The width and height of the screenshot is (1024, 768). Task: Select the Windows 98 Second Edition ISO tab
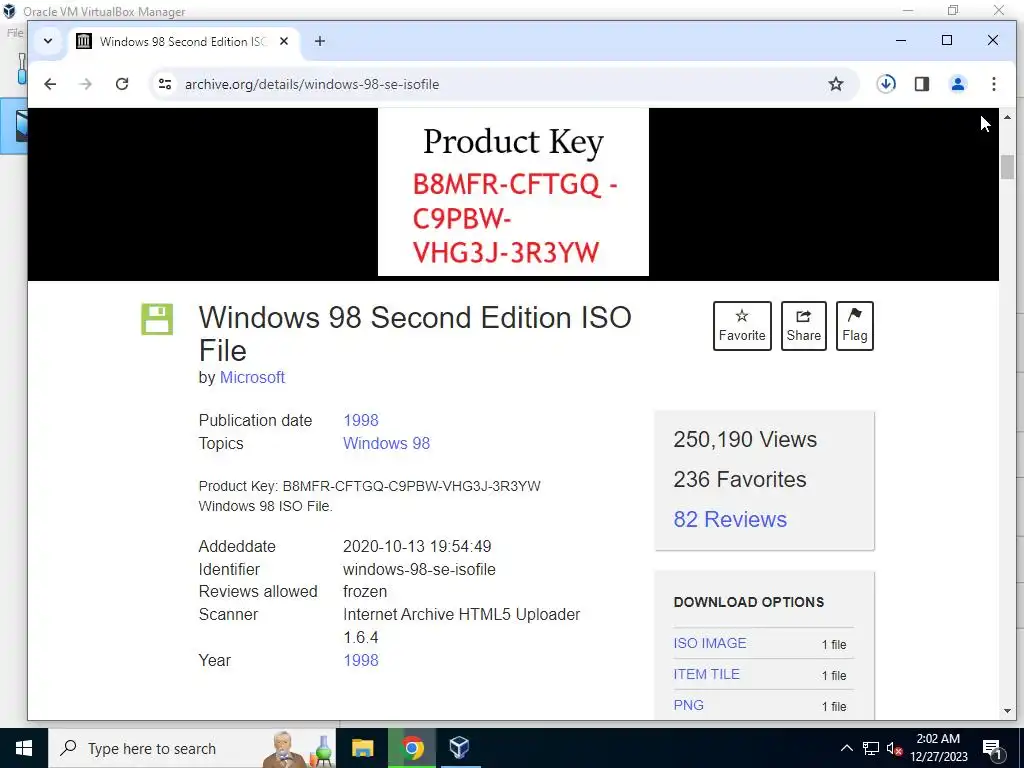pyautogui.click(x=182, y=41)
